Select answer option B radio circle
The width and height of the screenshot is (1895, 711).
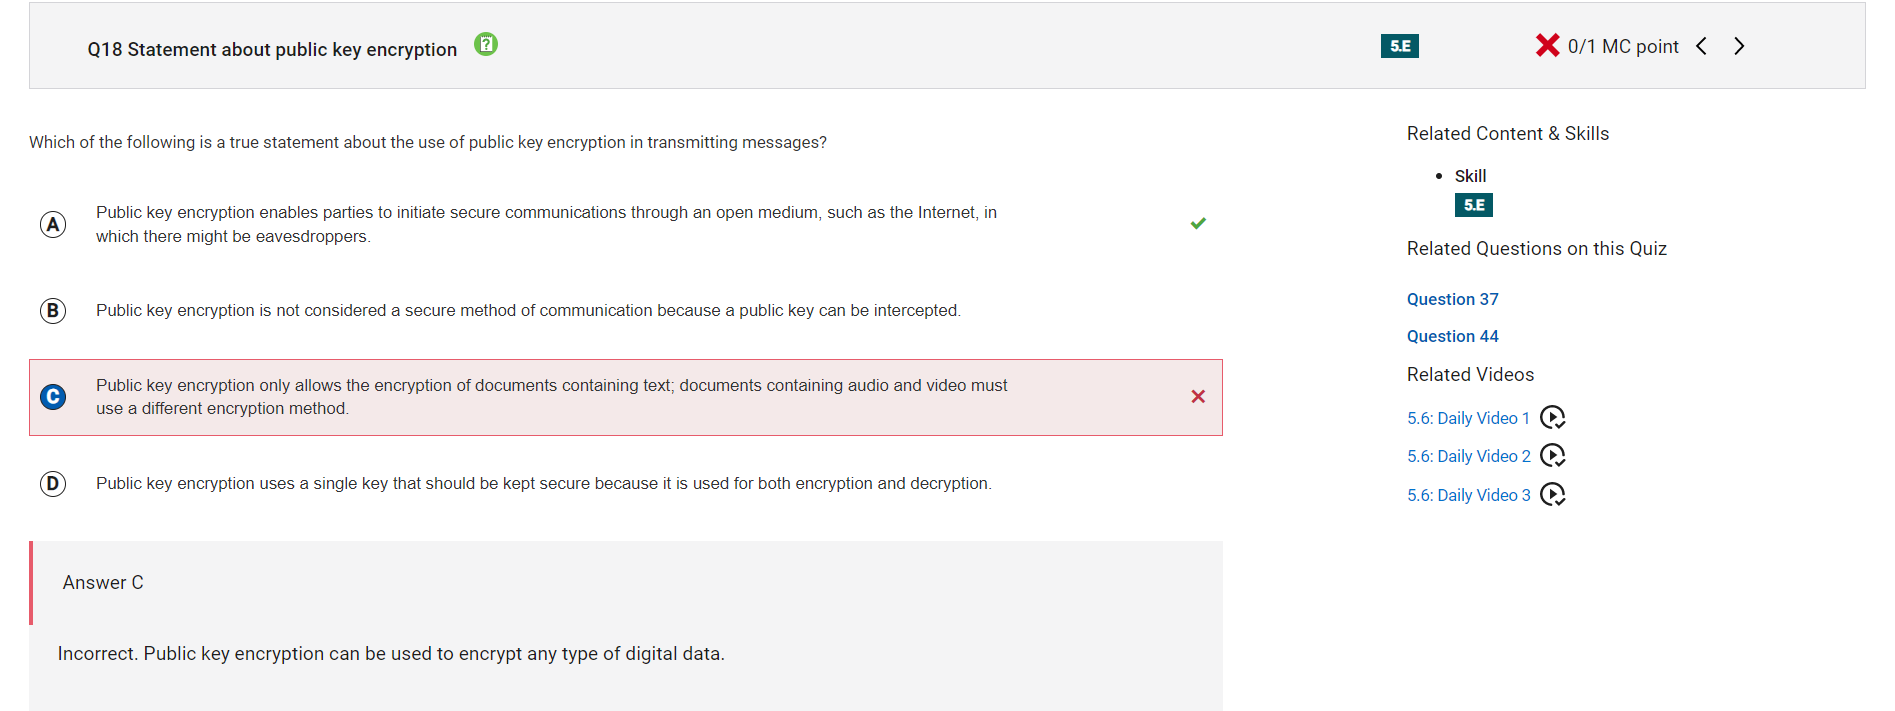coord(53,311)
